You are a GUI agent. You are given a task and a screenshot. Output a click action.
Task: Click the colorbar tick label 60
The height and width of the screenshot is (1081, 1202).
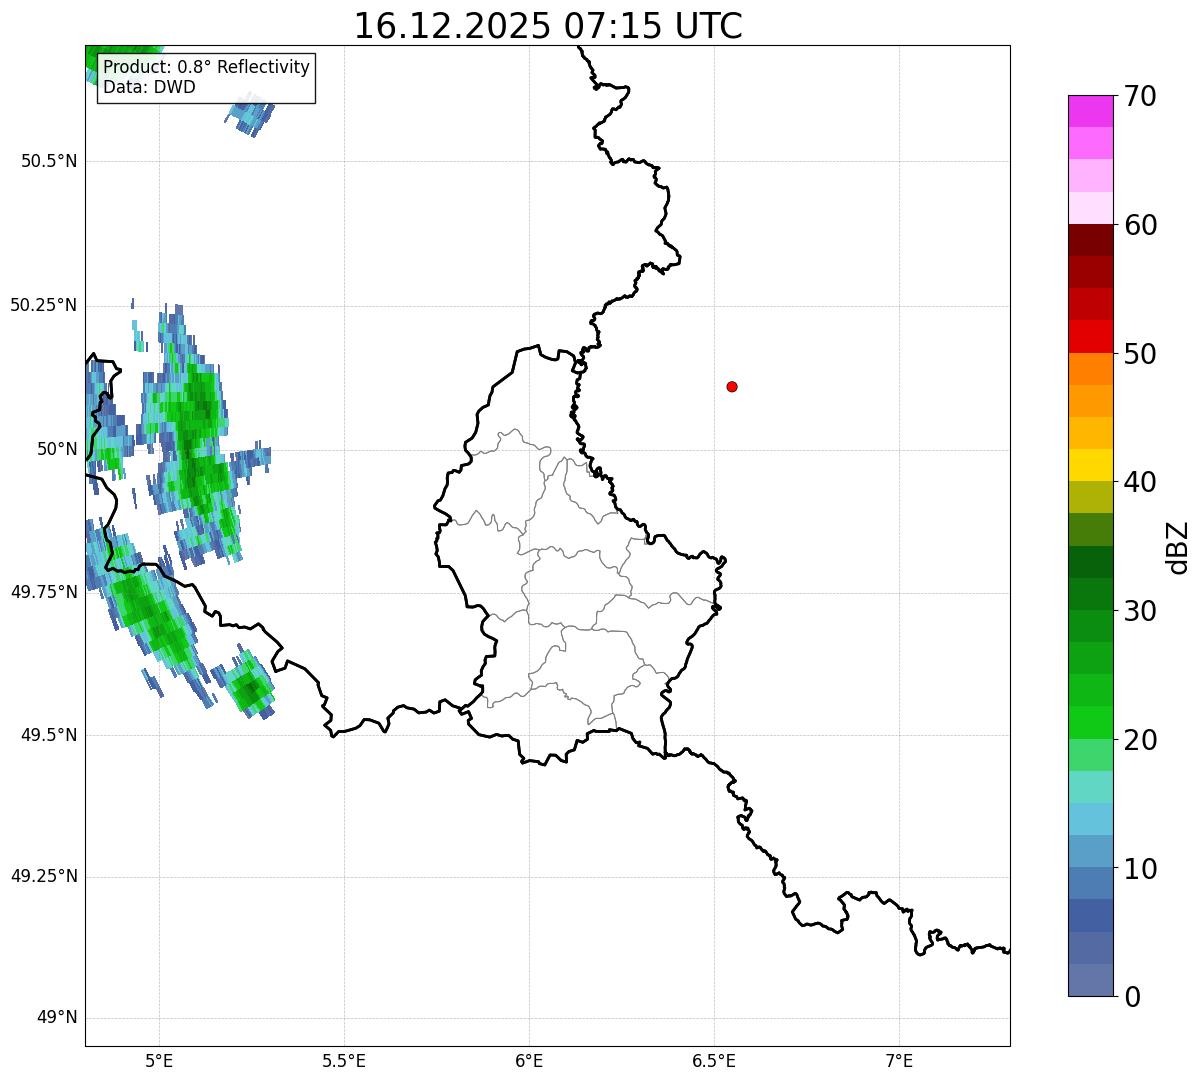(1140, 225)
